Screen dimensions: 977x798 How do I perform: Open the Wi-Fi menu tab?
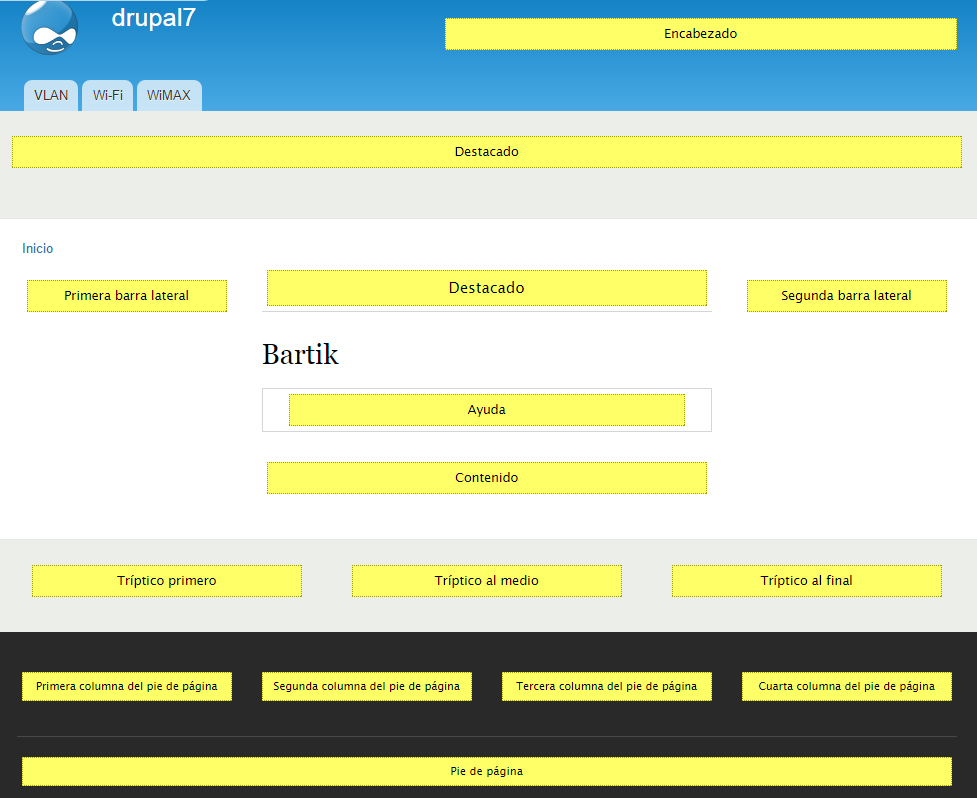click(x=108, y=95)
